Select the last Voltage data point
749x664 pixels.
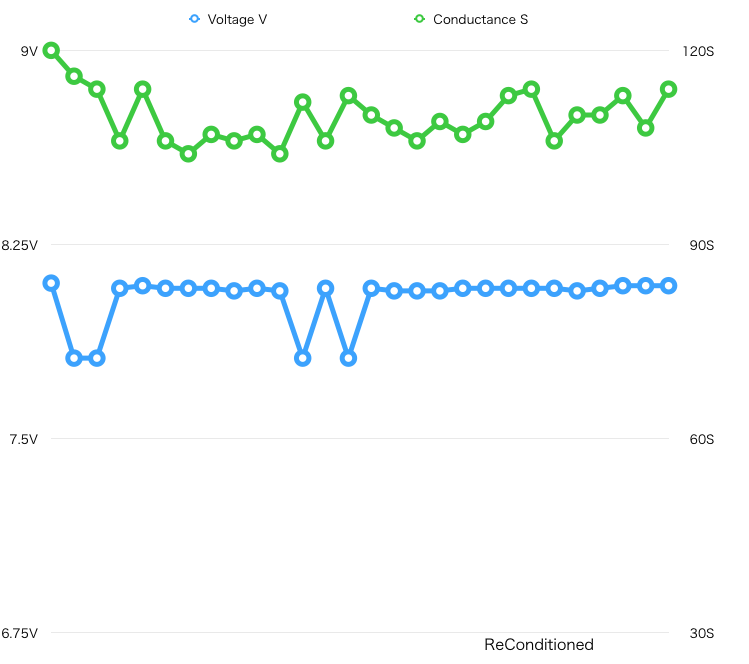click(x=669, y=286)
